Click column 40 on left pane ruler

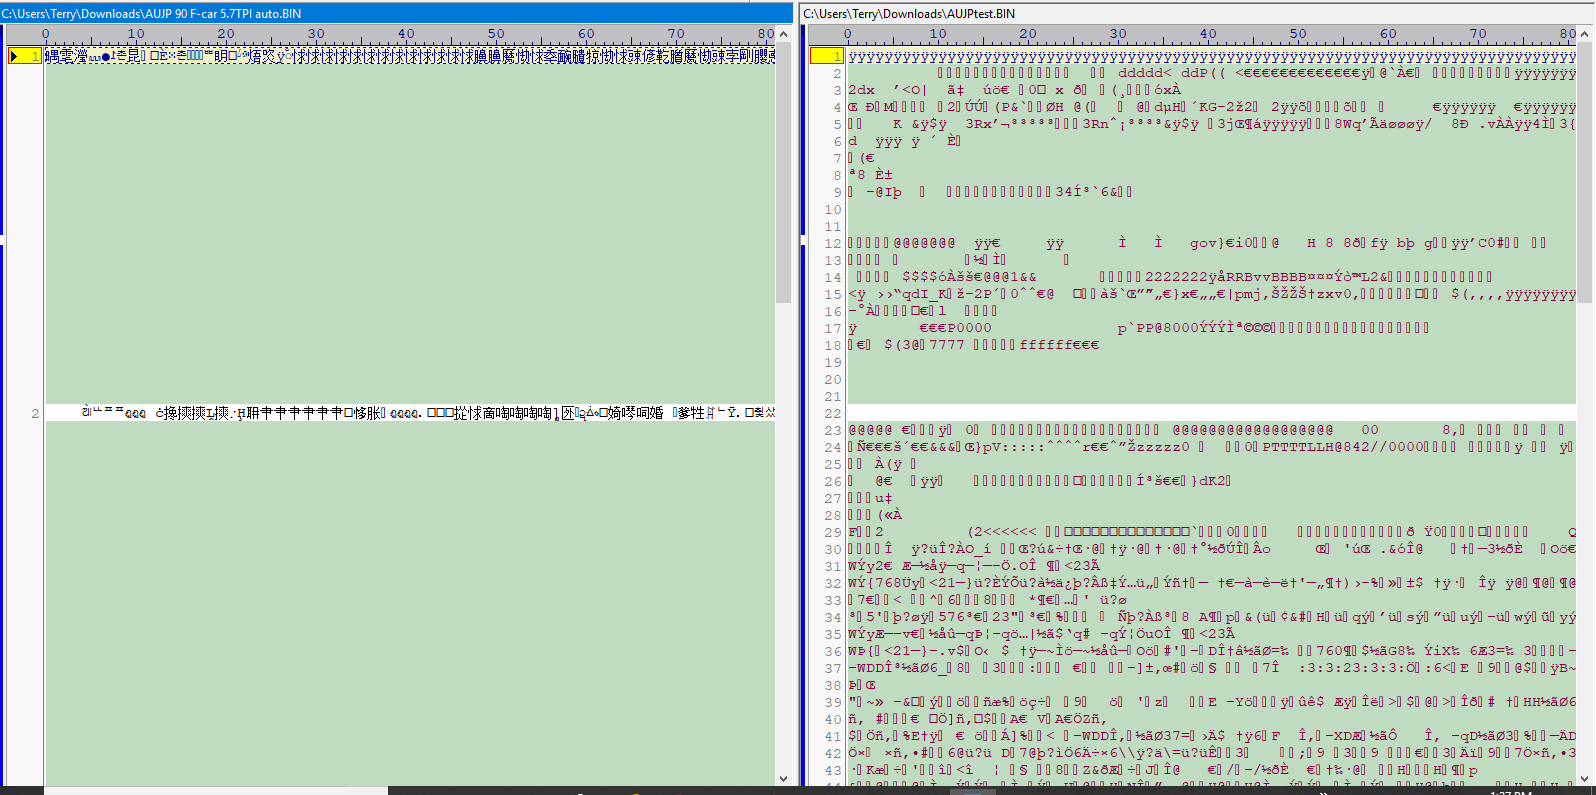point(406,34)
